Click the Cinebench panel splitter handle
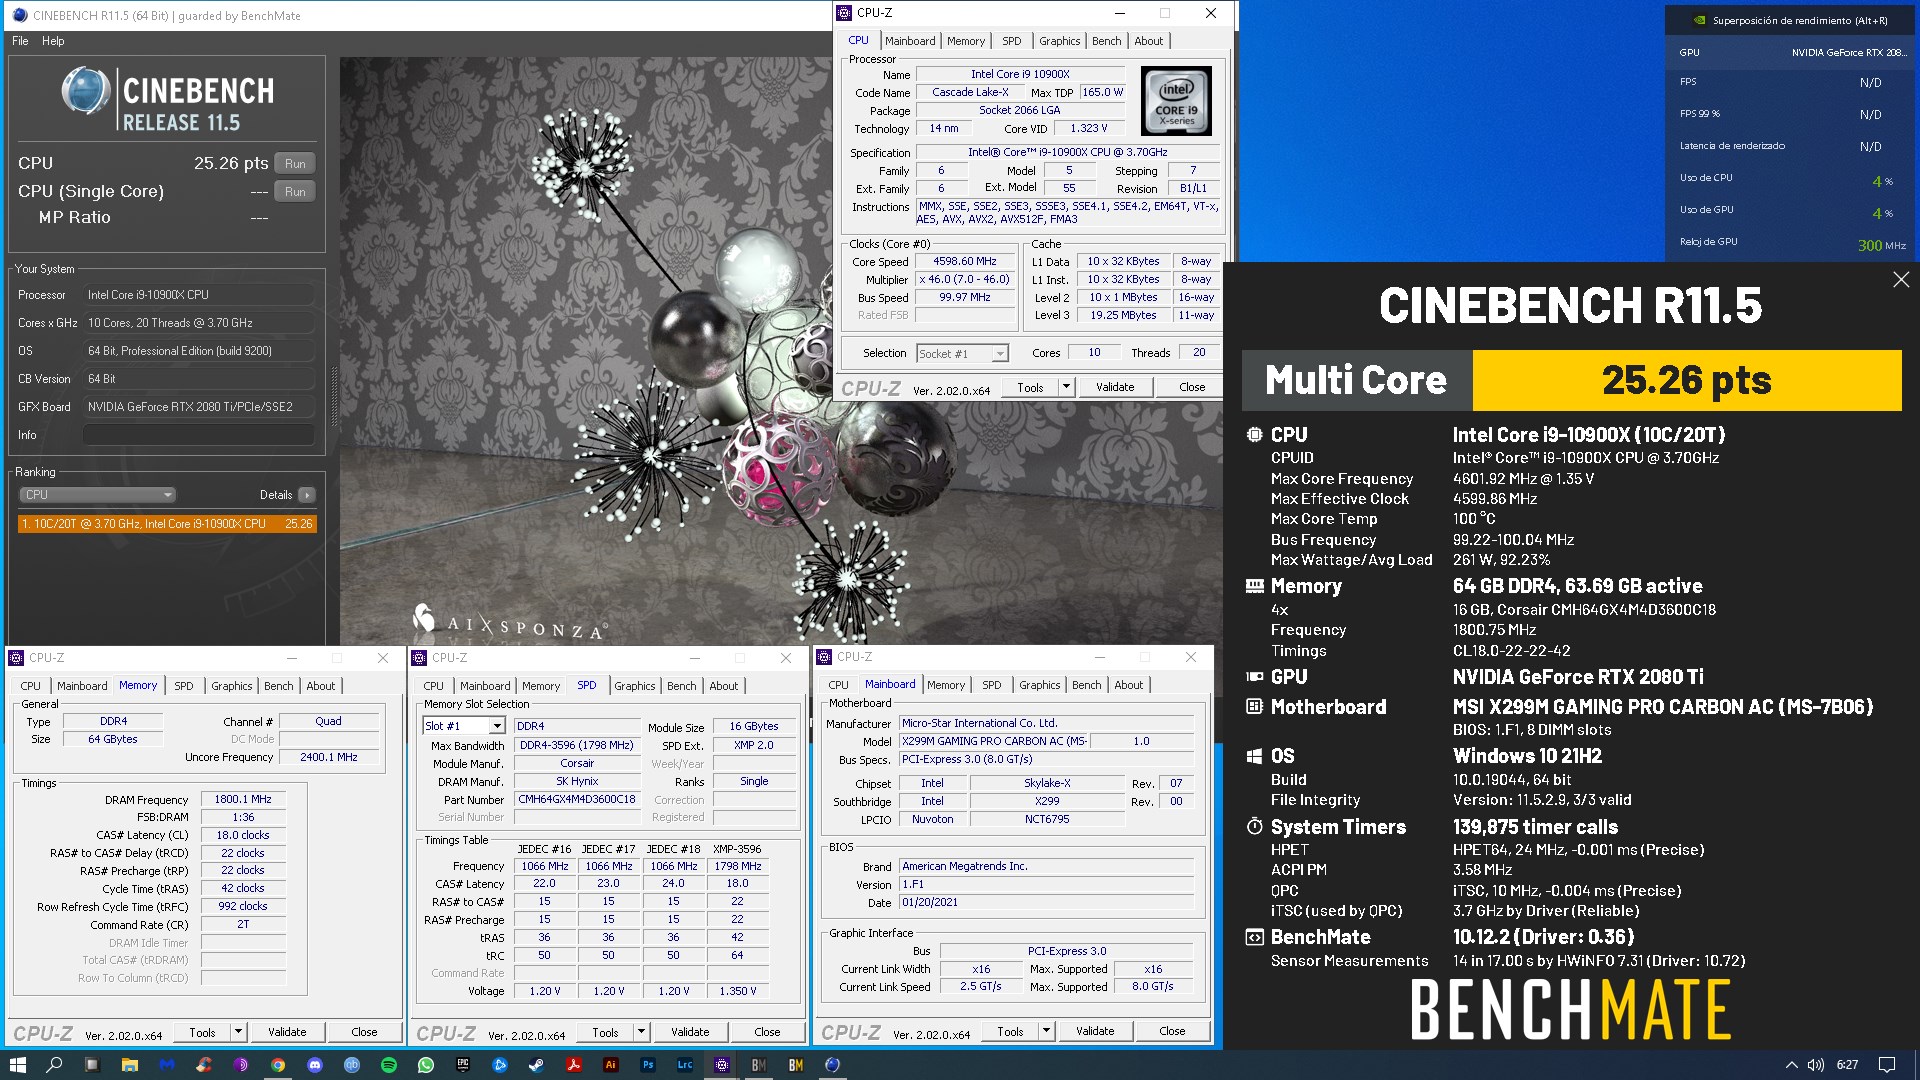Screen dimensions: 1920x1080 click(334, 395)
